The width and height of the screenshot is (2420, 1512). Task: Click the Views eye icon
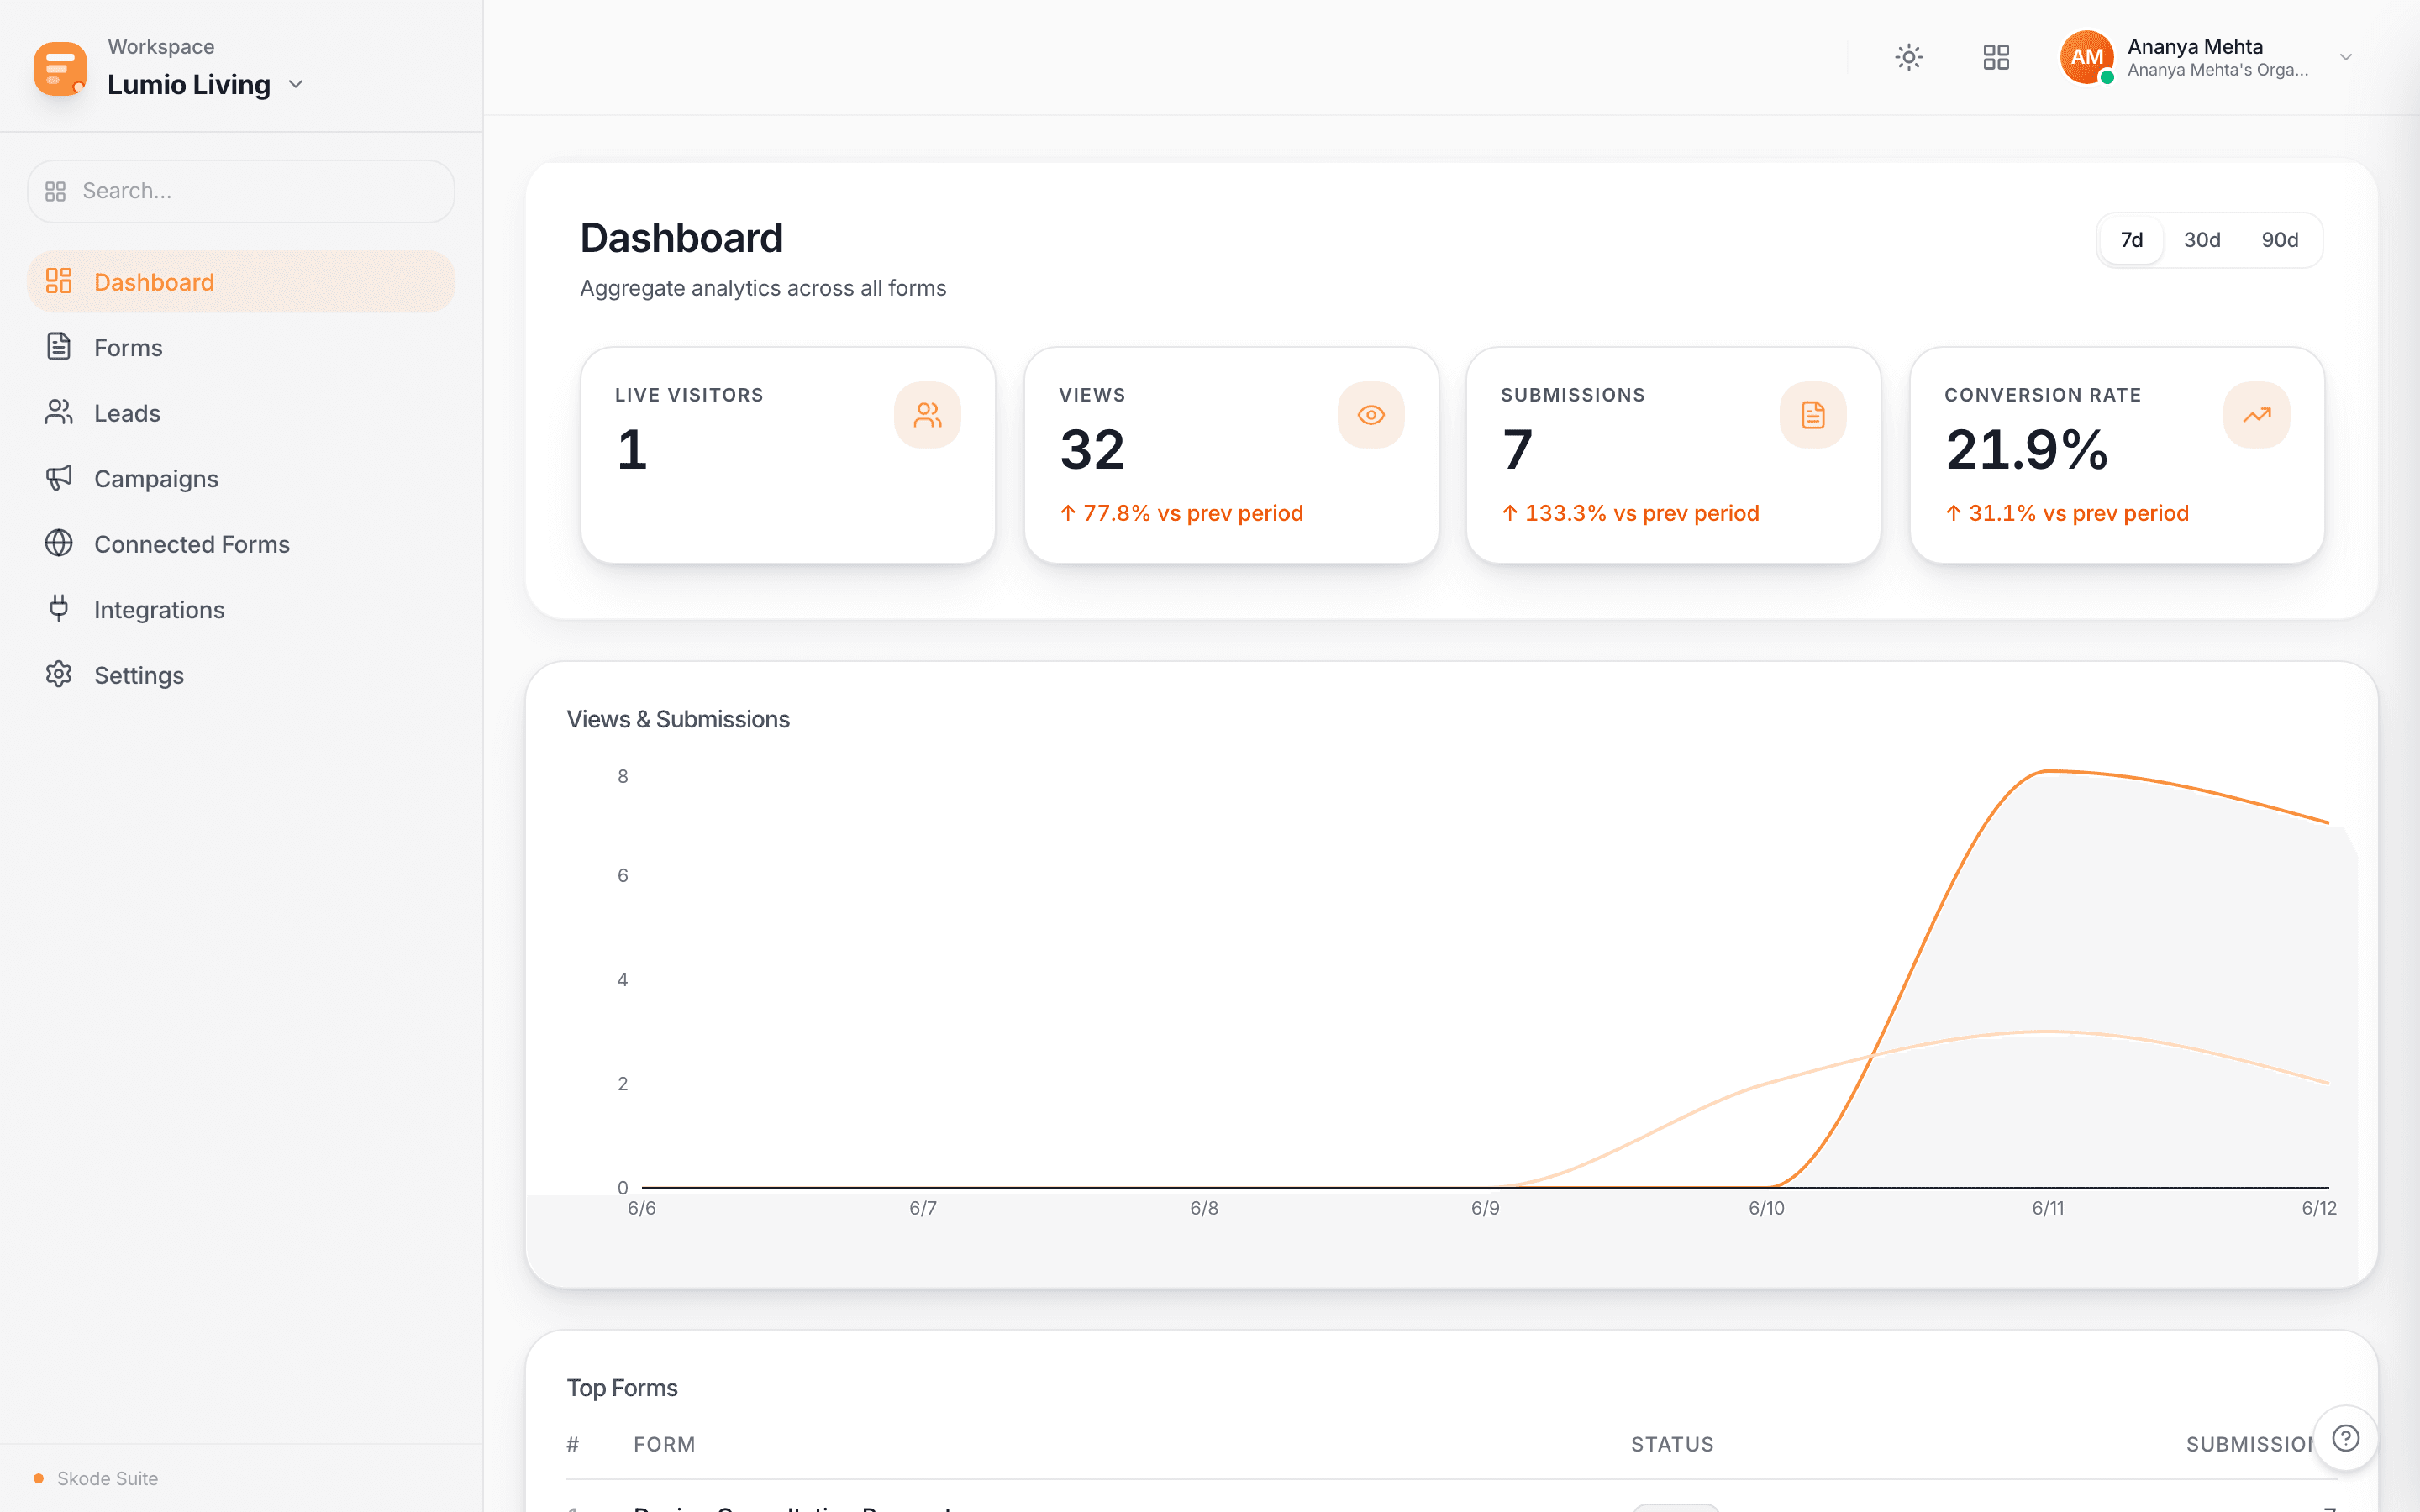pyautogui.click(x=1371, y=415)
